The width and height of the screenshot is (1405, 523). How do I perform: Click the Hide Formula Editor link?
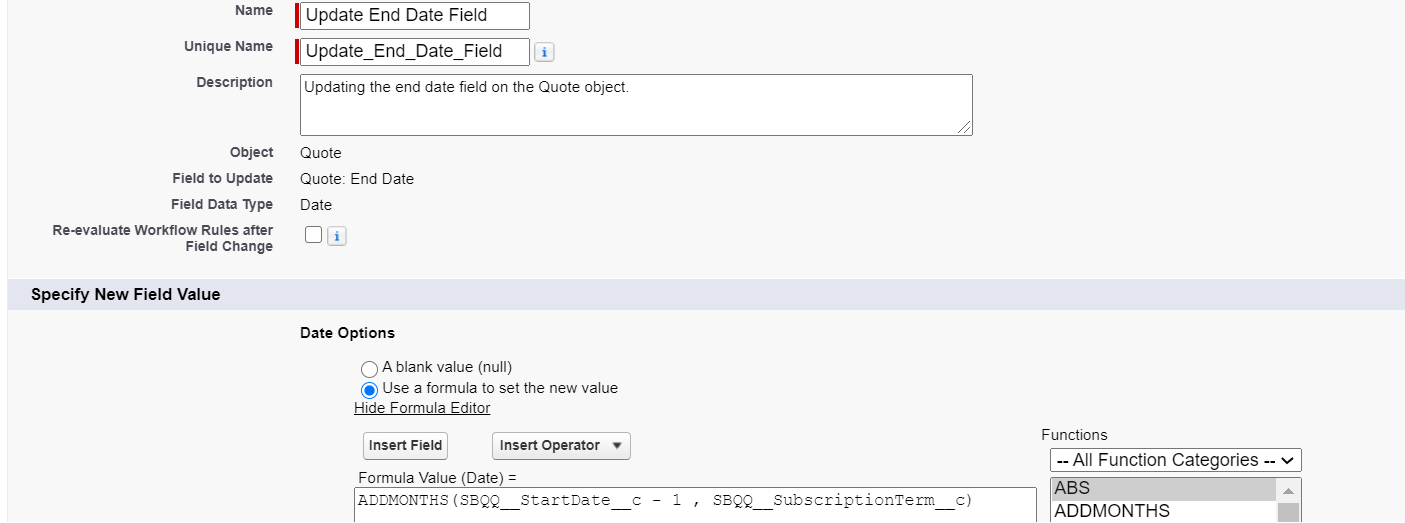[x=422, y=408]
